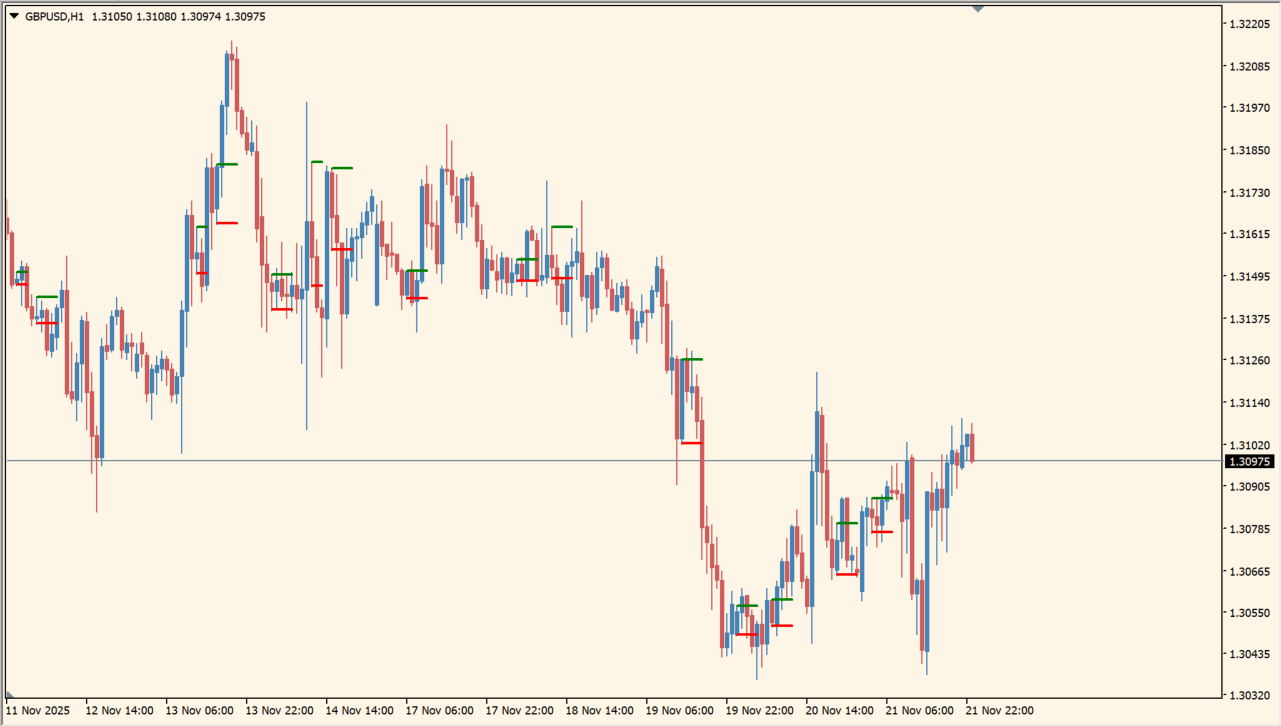Image resolution: width=1281 pixels, height=726 pixels.
Task: Click the chart shift triangle at top
Action: click(x=978, y=8)
